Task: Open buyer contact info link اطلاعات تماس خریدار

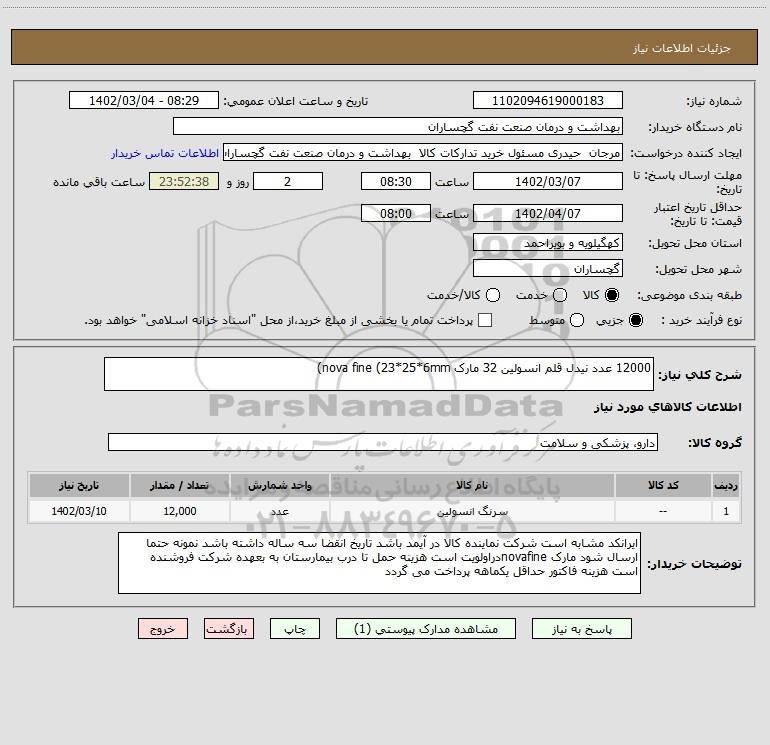Action: tap(165, 153)
